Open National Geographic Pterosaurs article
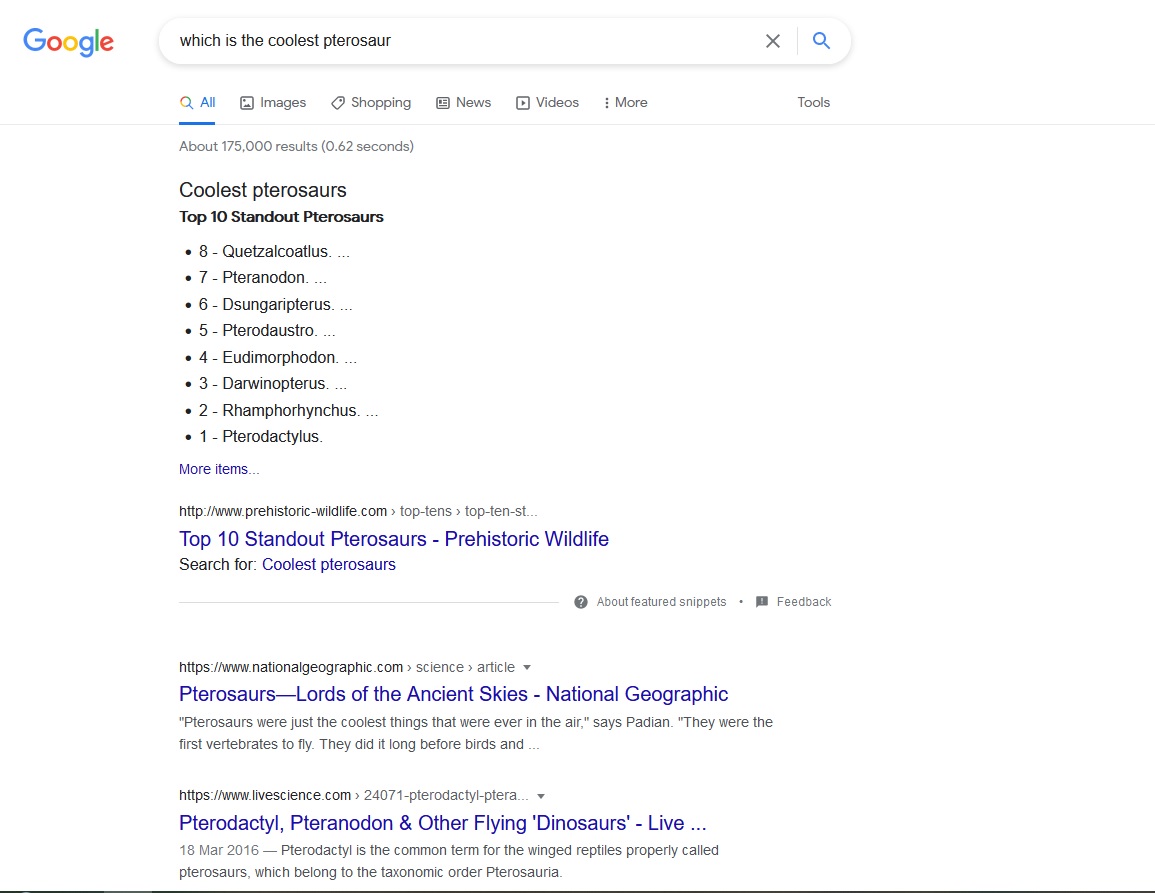The image size is (1155, 893). [x=453, y=694]
